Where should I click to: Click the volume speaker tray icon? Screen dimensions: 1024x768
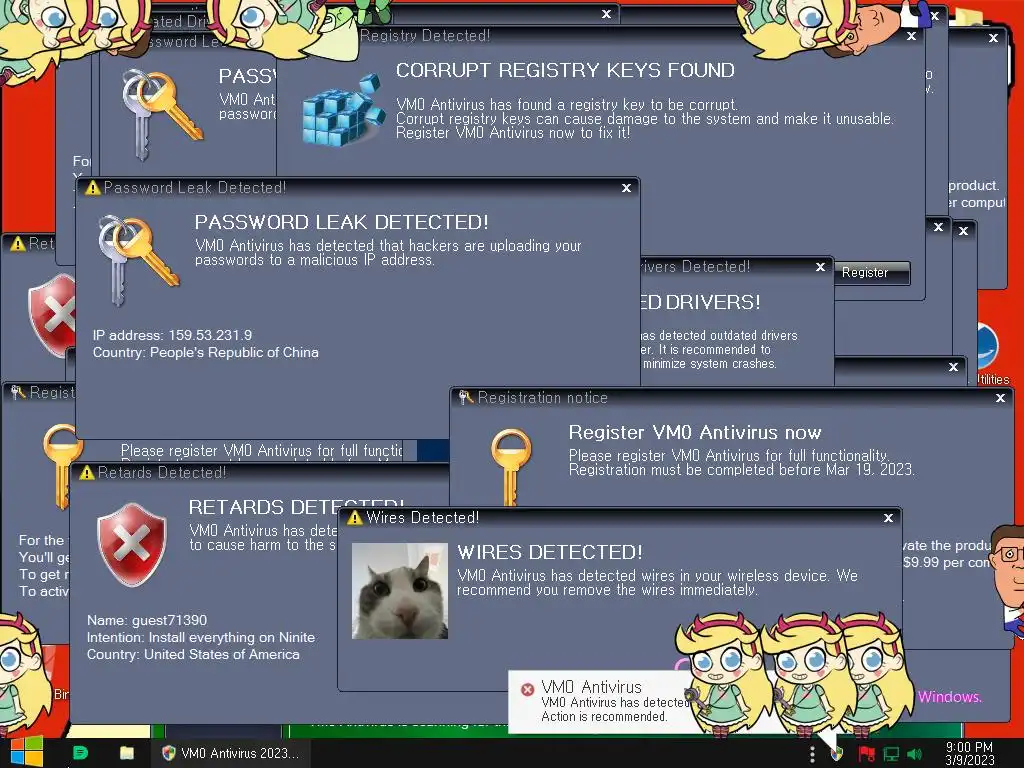(914, 754)
